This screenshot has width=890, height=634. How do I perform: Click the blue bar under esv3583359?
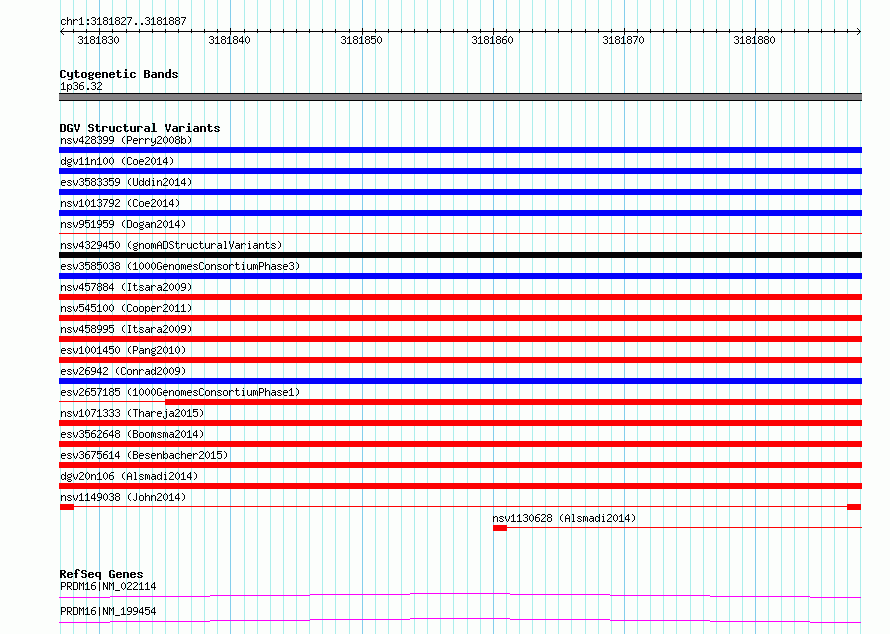[460, 192]
